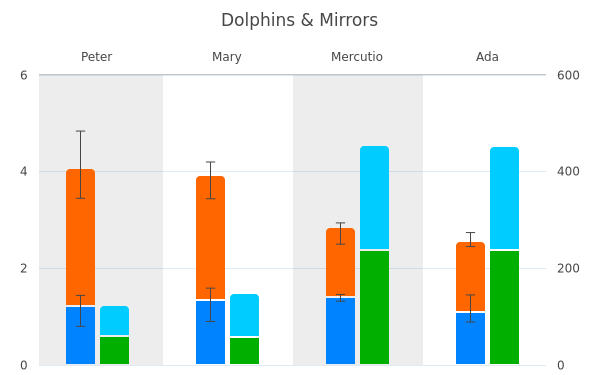Click the Dolphins & Mirrors chart title
This screenshot has width=600, height=375.
click(x=300, y=20)
